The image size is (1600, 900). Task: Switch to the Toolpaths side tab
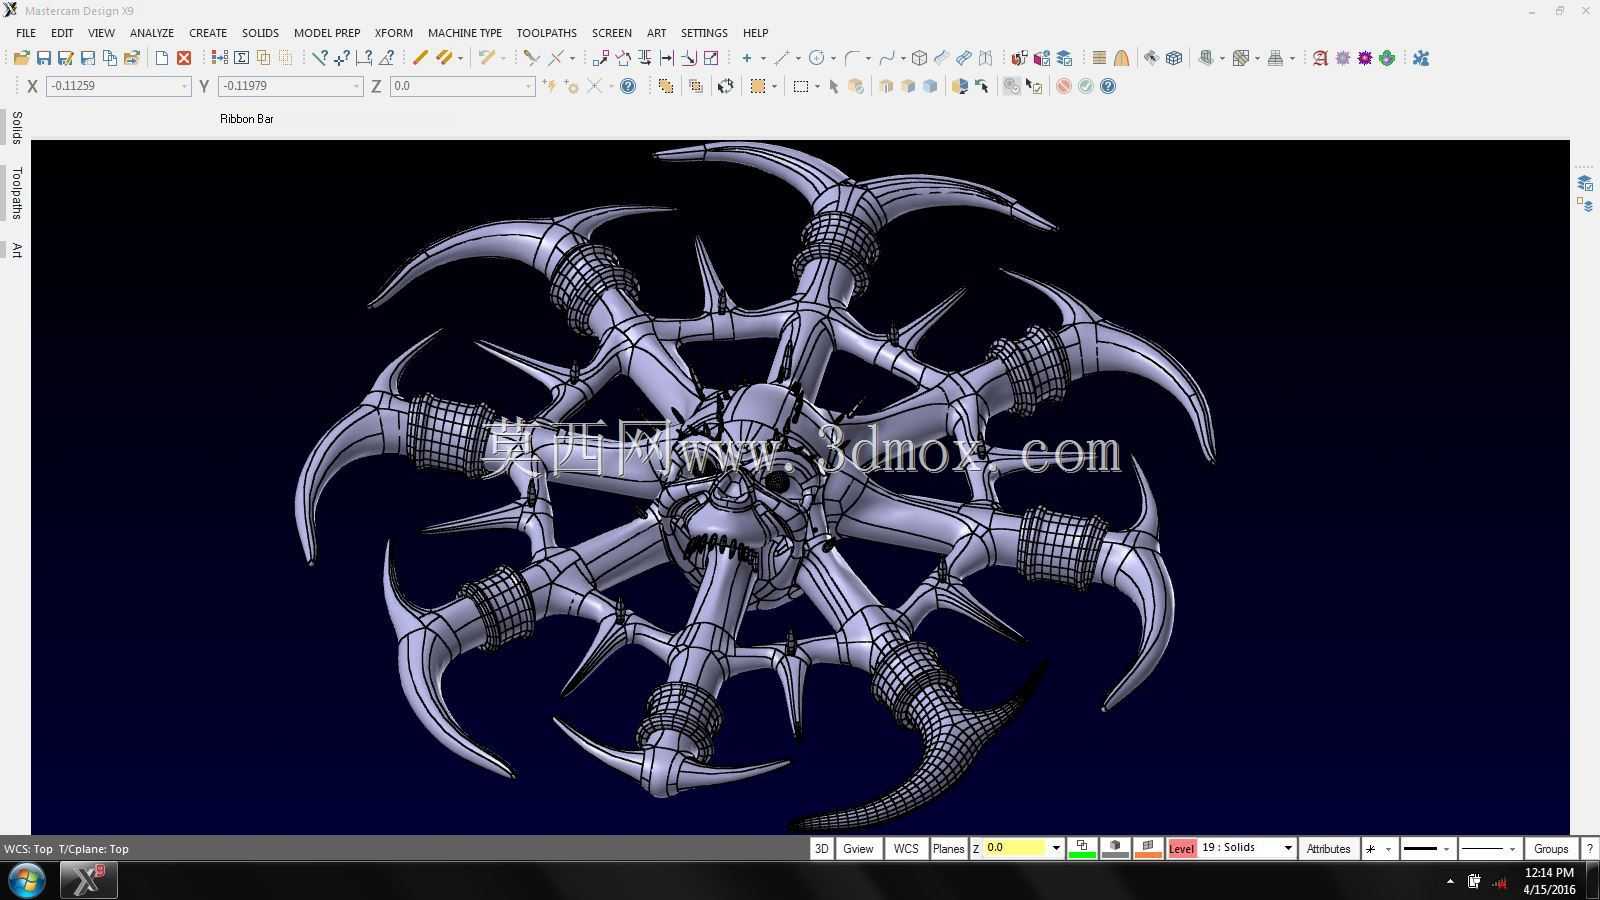pos(16,192)
